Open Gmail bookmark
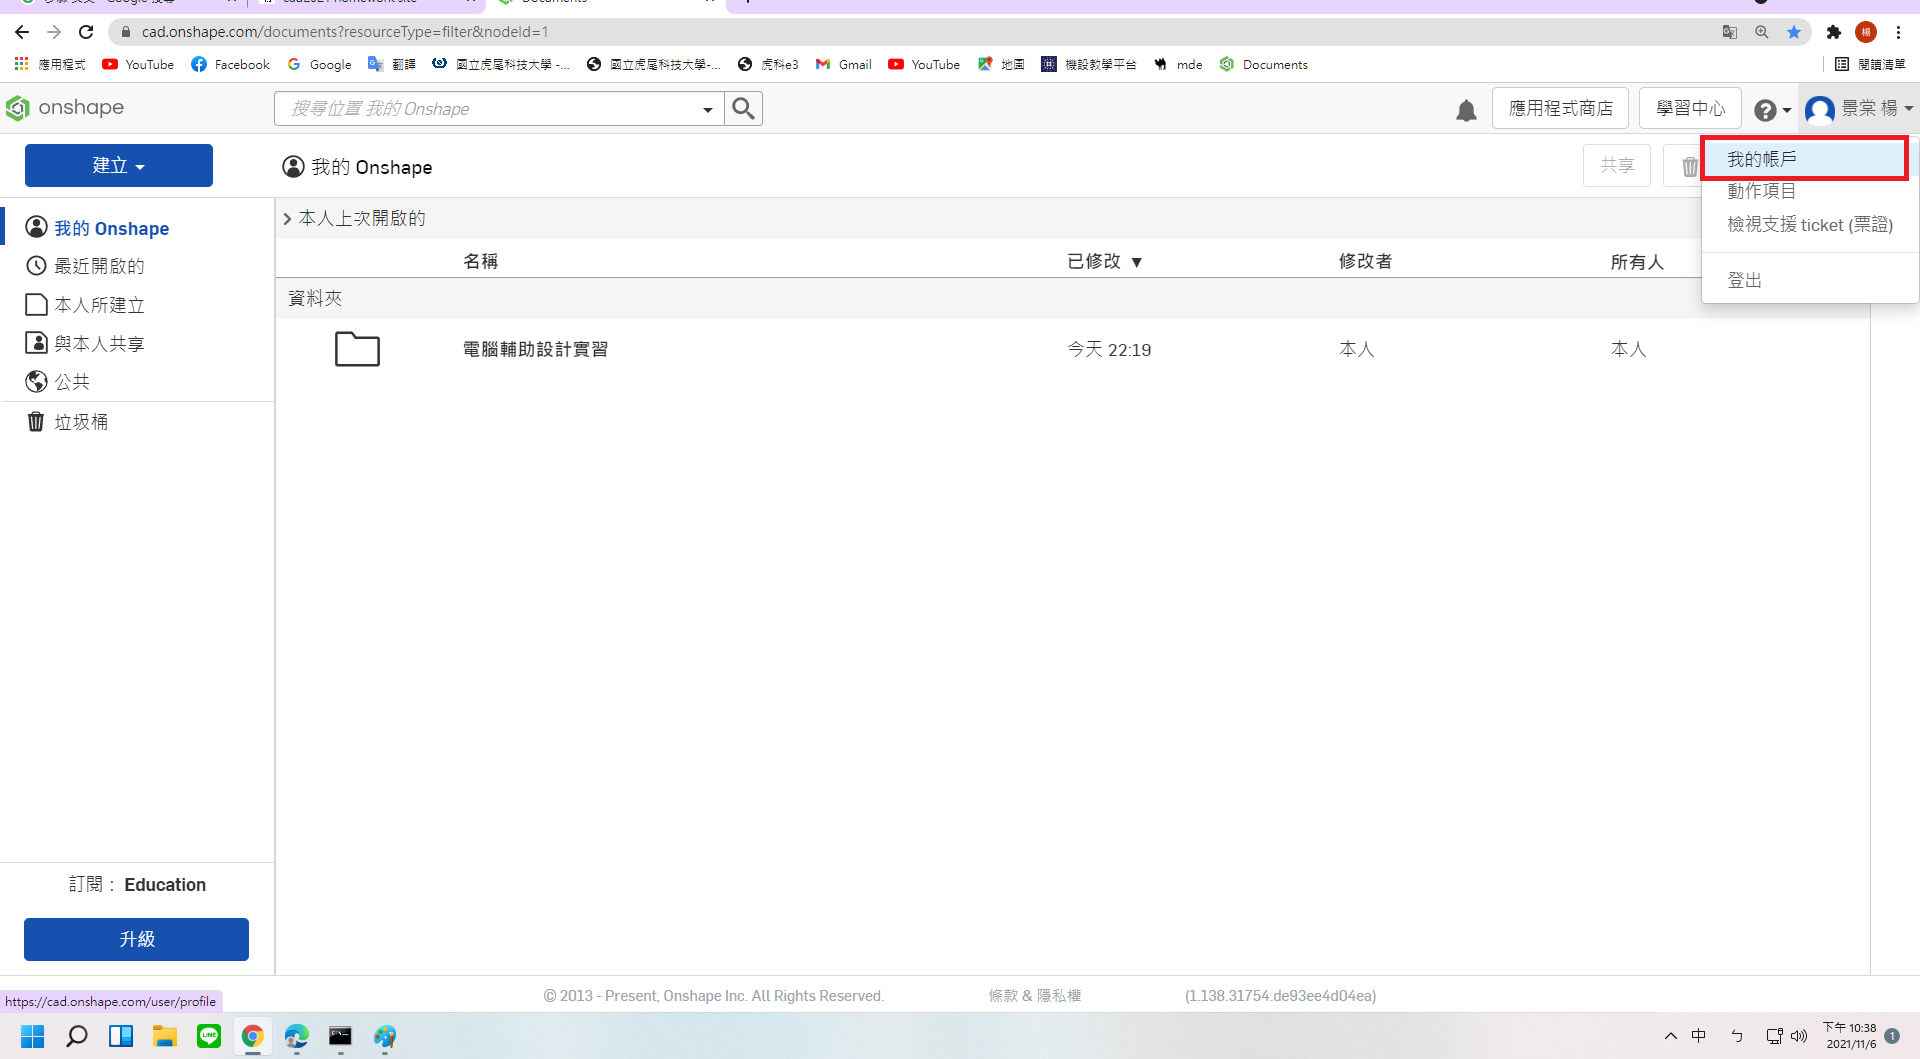Screen dimensions: 1920x1059 point(844,64)
